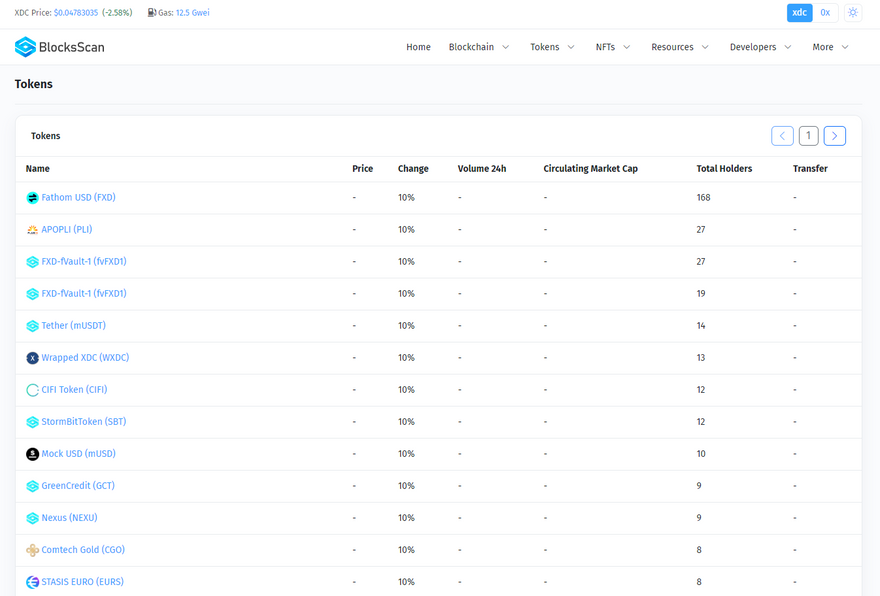Click the Mock USD token icon
The image size is (880, 596).
coord(32,454)
